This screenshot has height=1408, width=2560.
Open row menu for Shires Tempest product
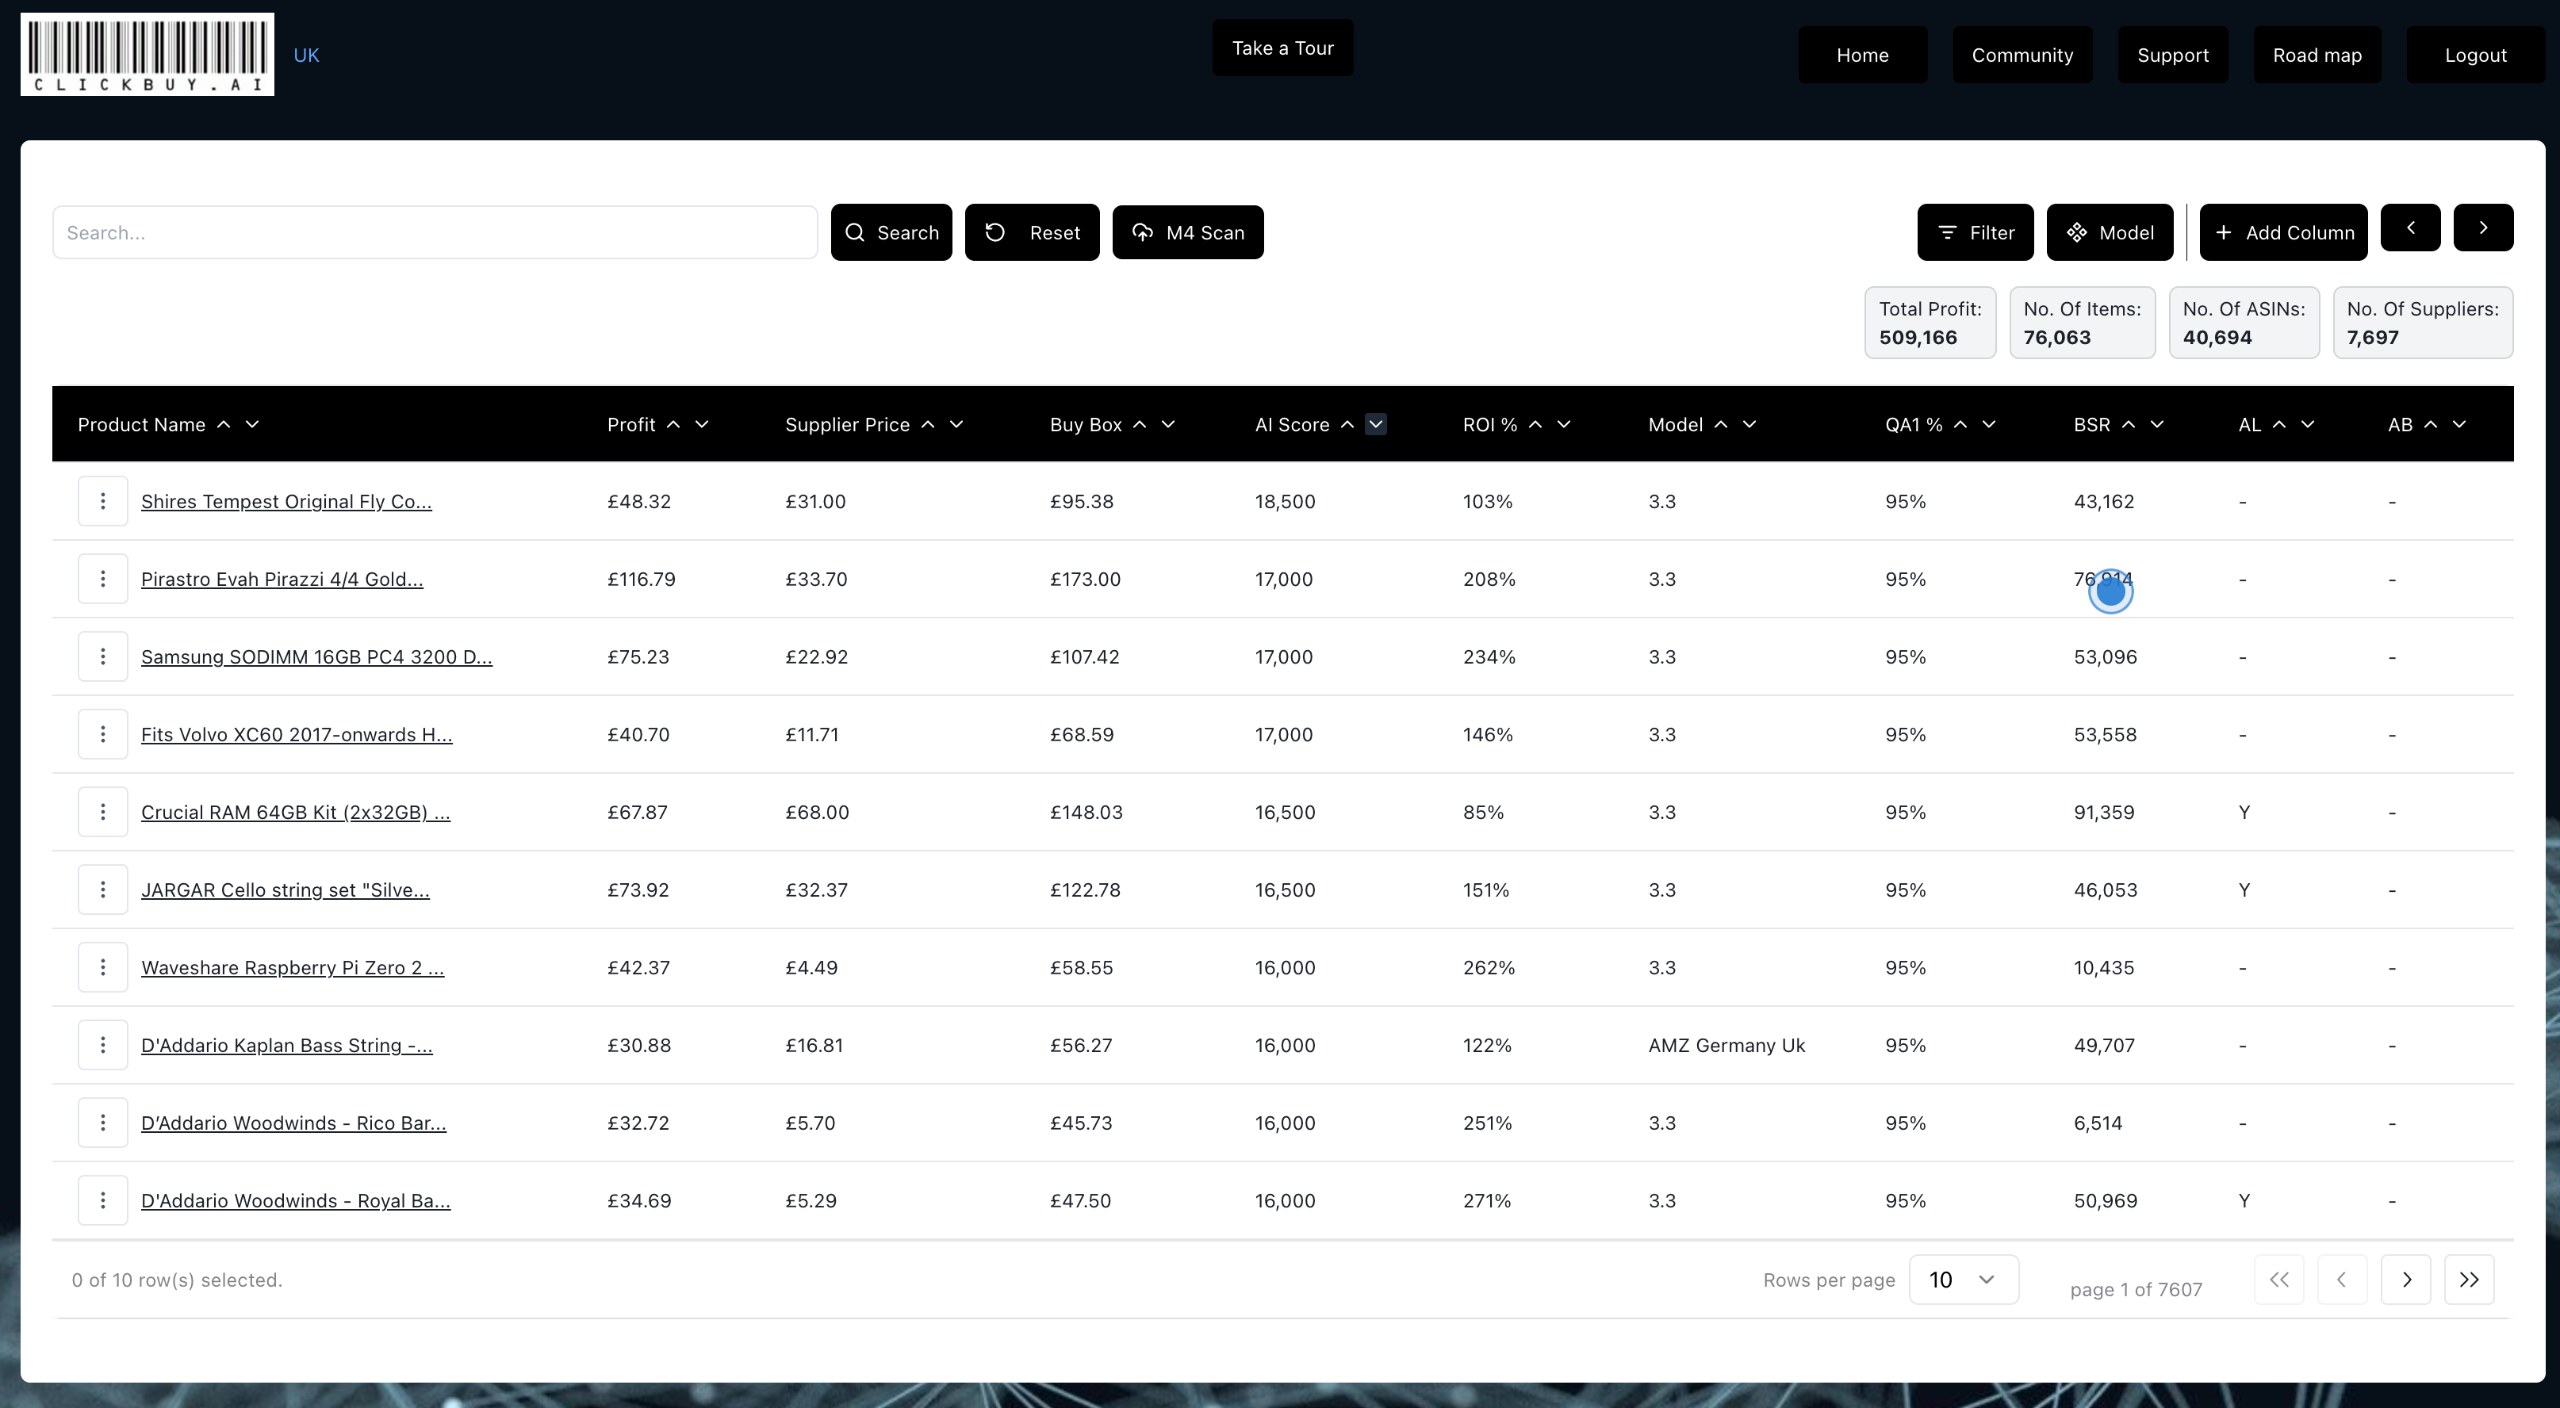[x=103, y=501]
